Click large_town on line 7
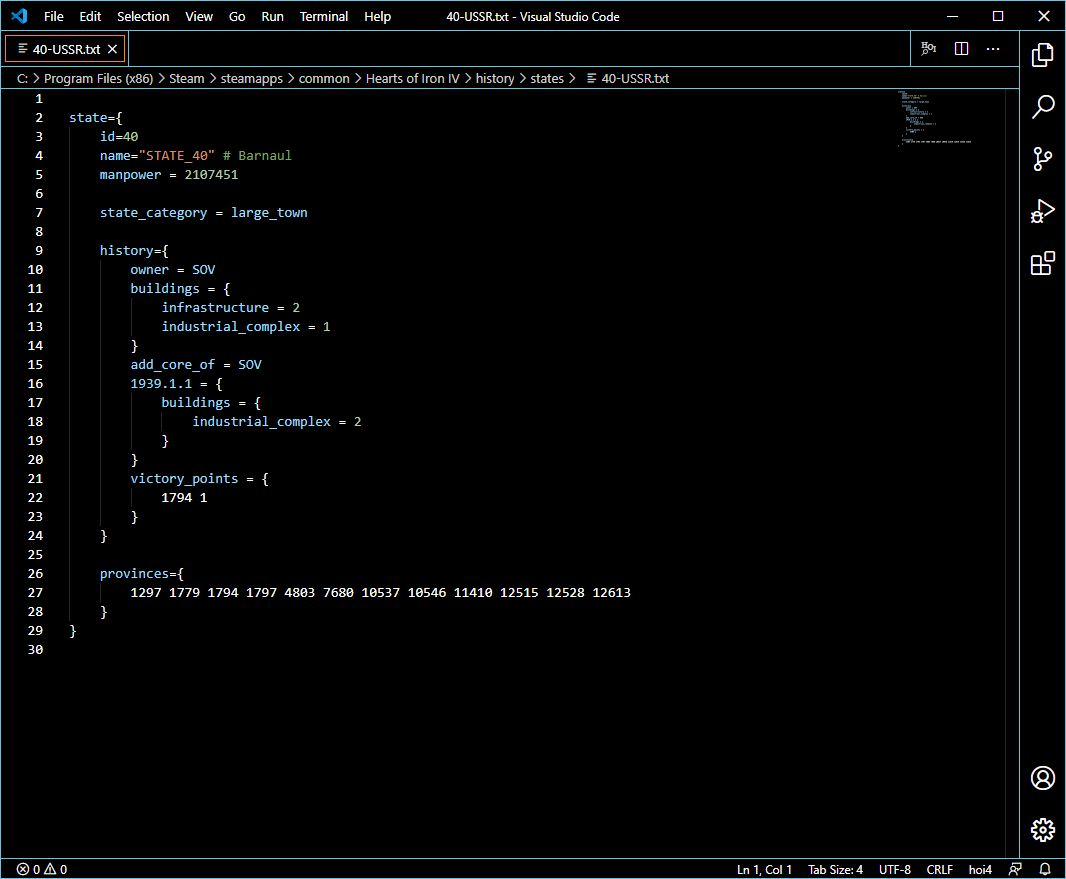Image resolution: width=1066 pixels, height=879 pixels. pyautogui.click(x=269, y=213)
